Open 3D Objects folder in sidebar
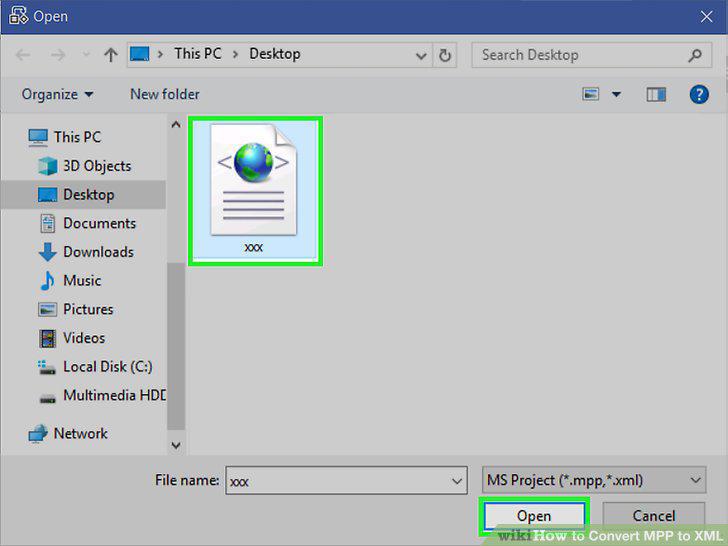Image resolution: width=728 pixels, height=546 pixels. [84, 166]
